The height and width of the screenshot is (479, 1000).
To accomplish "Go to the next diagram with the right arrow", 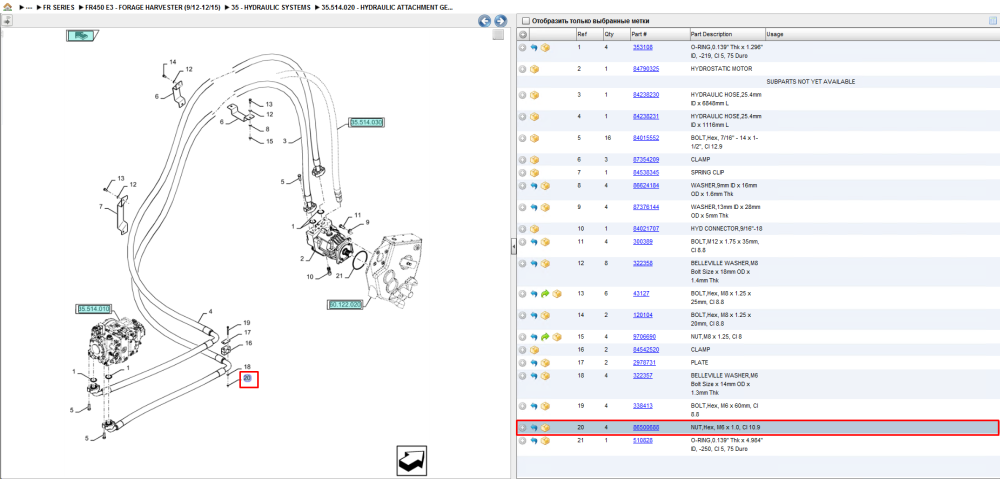I will click(501, 21).
